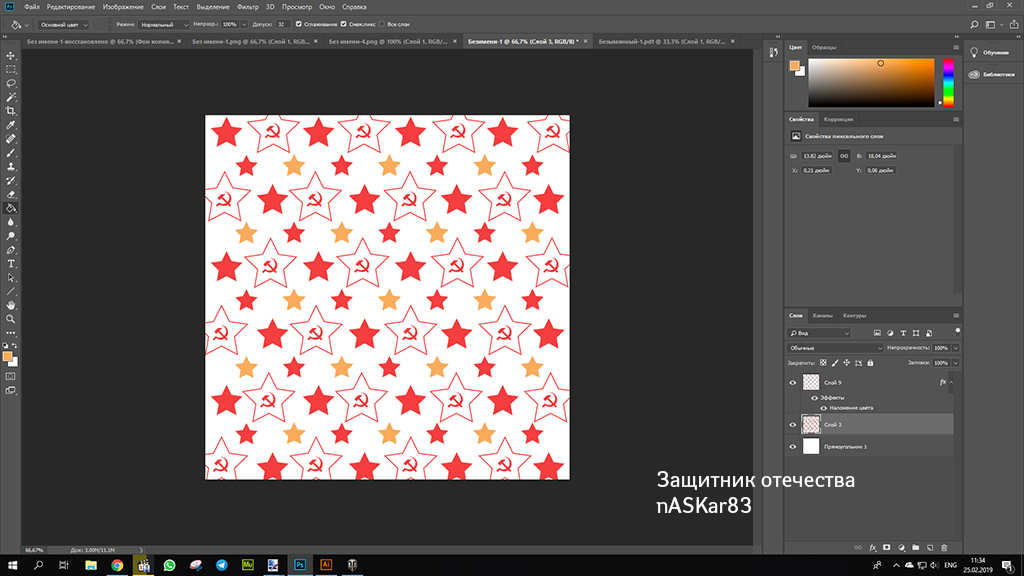Viewport: 1024px width, 576px height.
Task: Click the delete layer trash icon
Action: [945, 547]
